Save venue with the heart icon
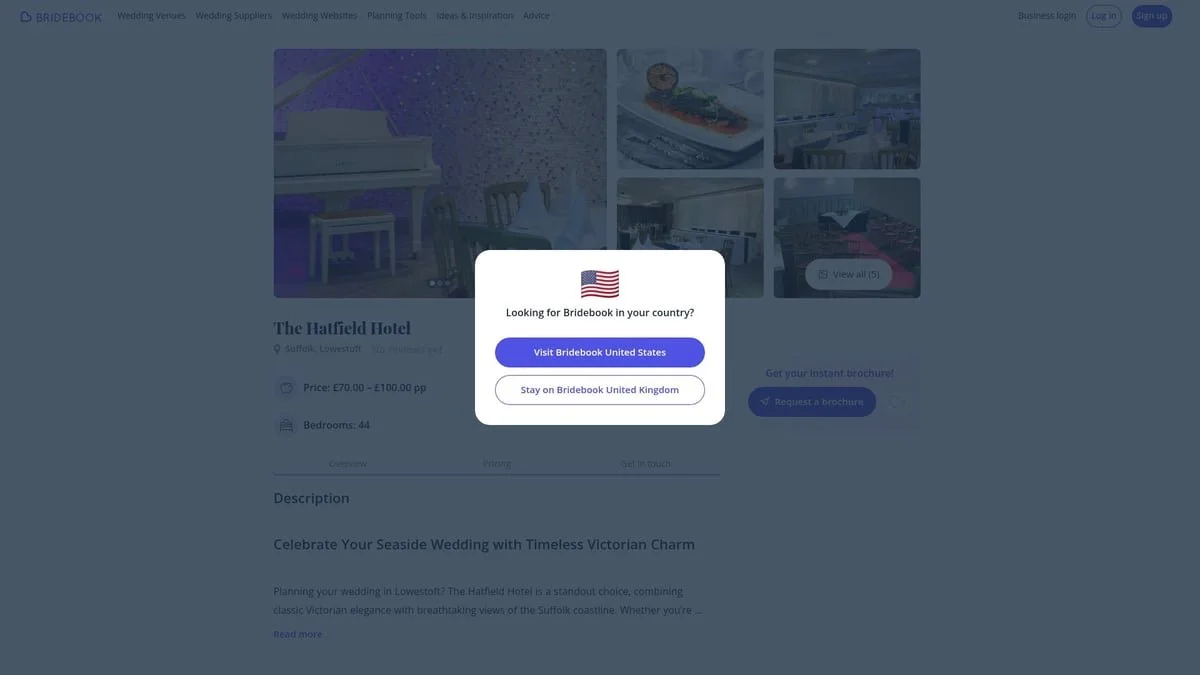This screenshot has height=675, width=1200. click(897, 402)
